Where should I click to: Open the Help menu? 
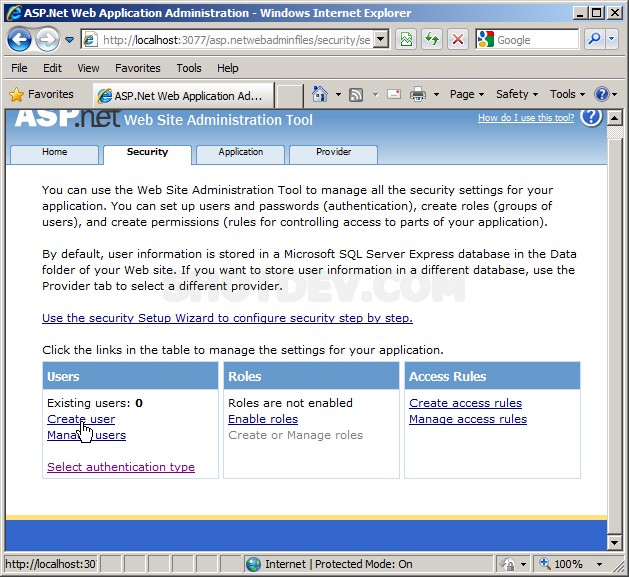(227, 68)
